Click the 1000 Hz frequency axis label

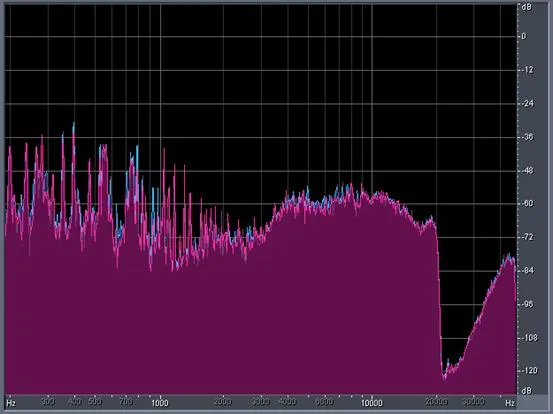(160, 403)
